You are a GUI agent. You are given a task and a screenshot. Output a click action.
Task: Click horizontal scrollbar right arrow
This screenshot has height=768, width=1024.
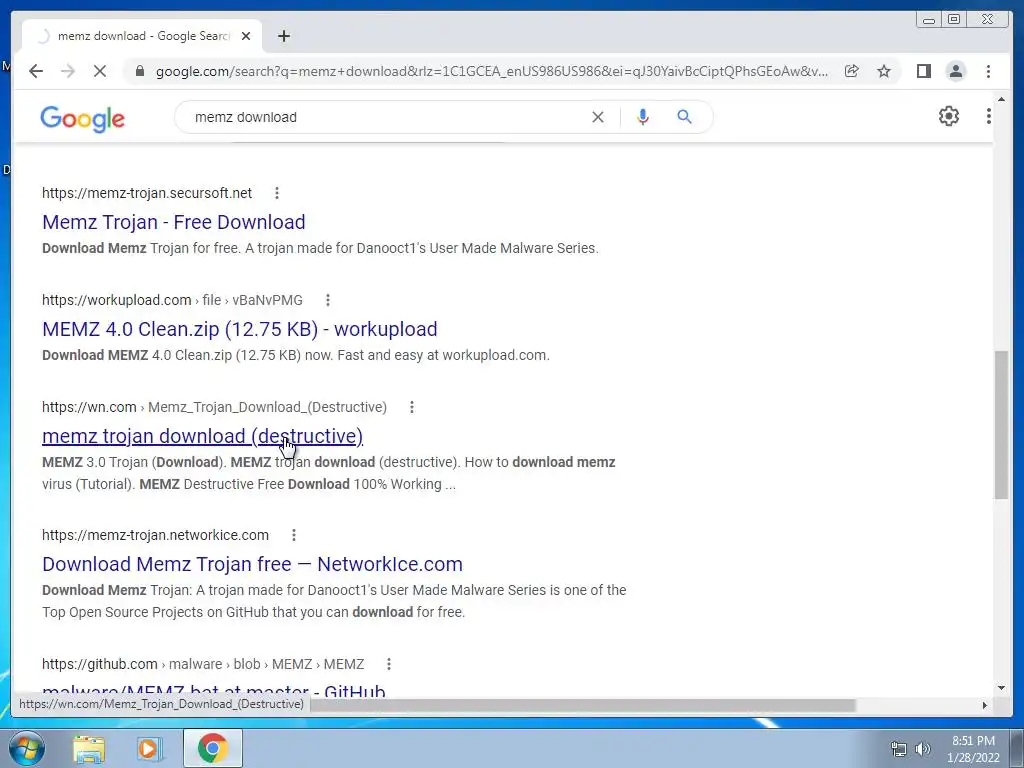coord(985,705)
